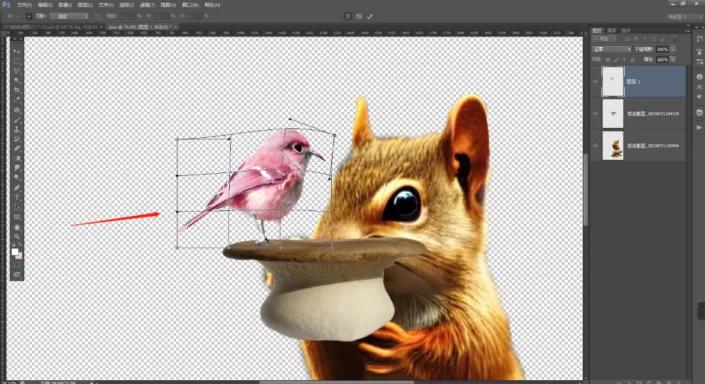Select the Brush tool
The image size is (705, 384).
point(17,120)
